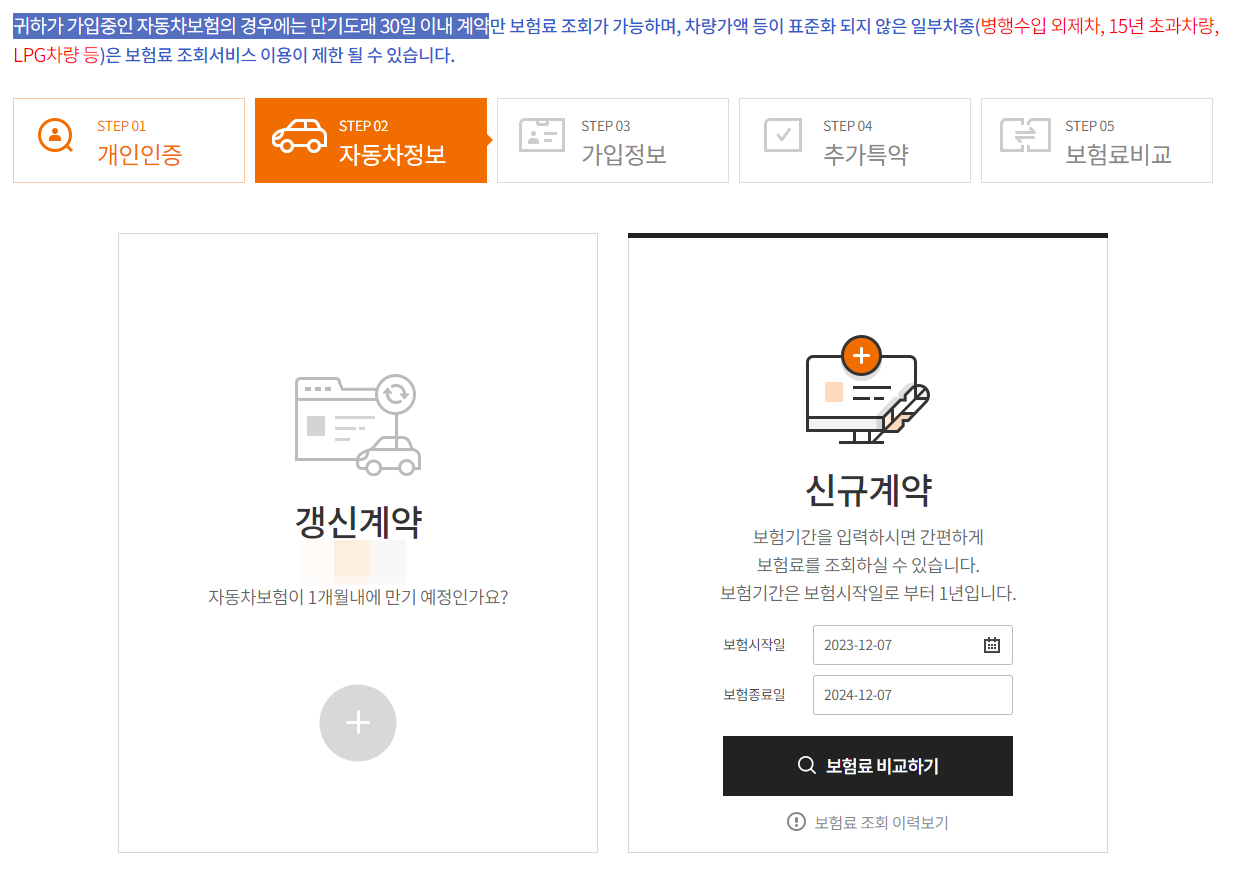The height and width of the screenshot is (881, 1239).
Task: Click the gray plus button under 갱신계약
Action: point(357,722)
